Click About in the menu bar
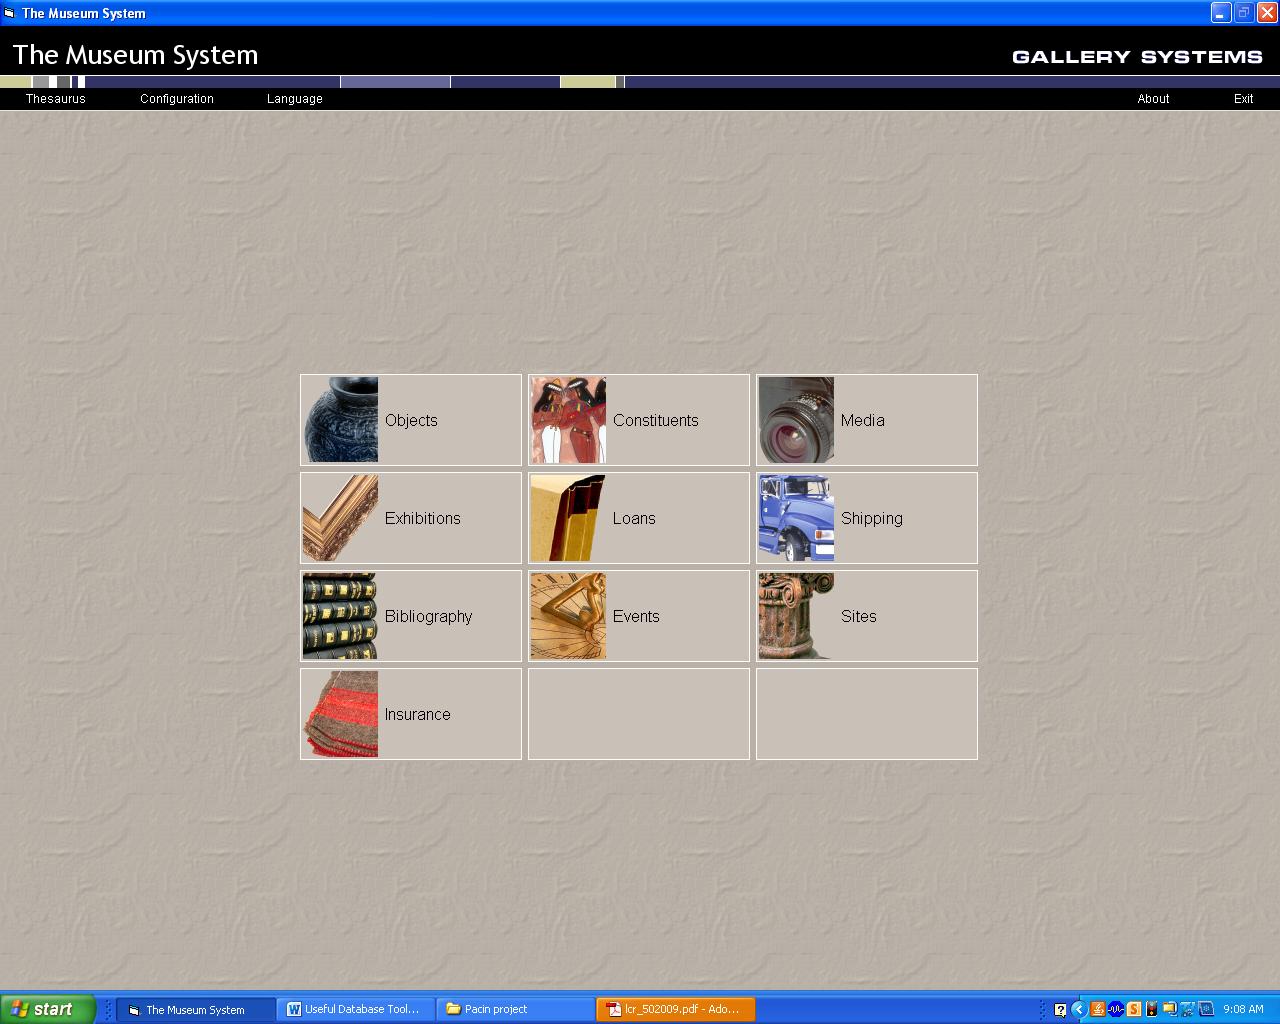The width and height of the screenshot is (1280, 1024). 1153,99
